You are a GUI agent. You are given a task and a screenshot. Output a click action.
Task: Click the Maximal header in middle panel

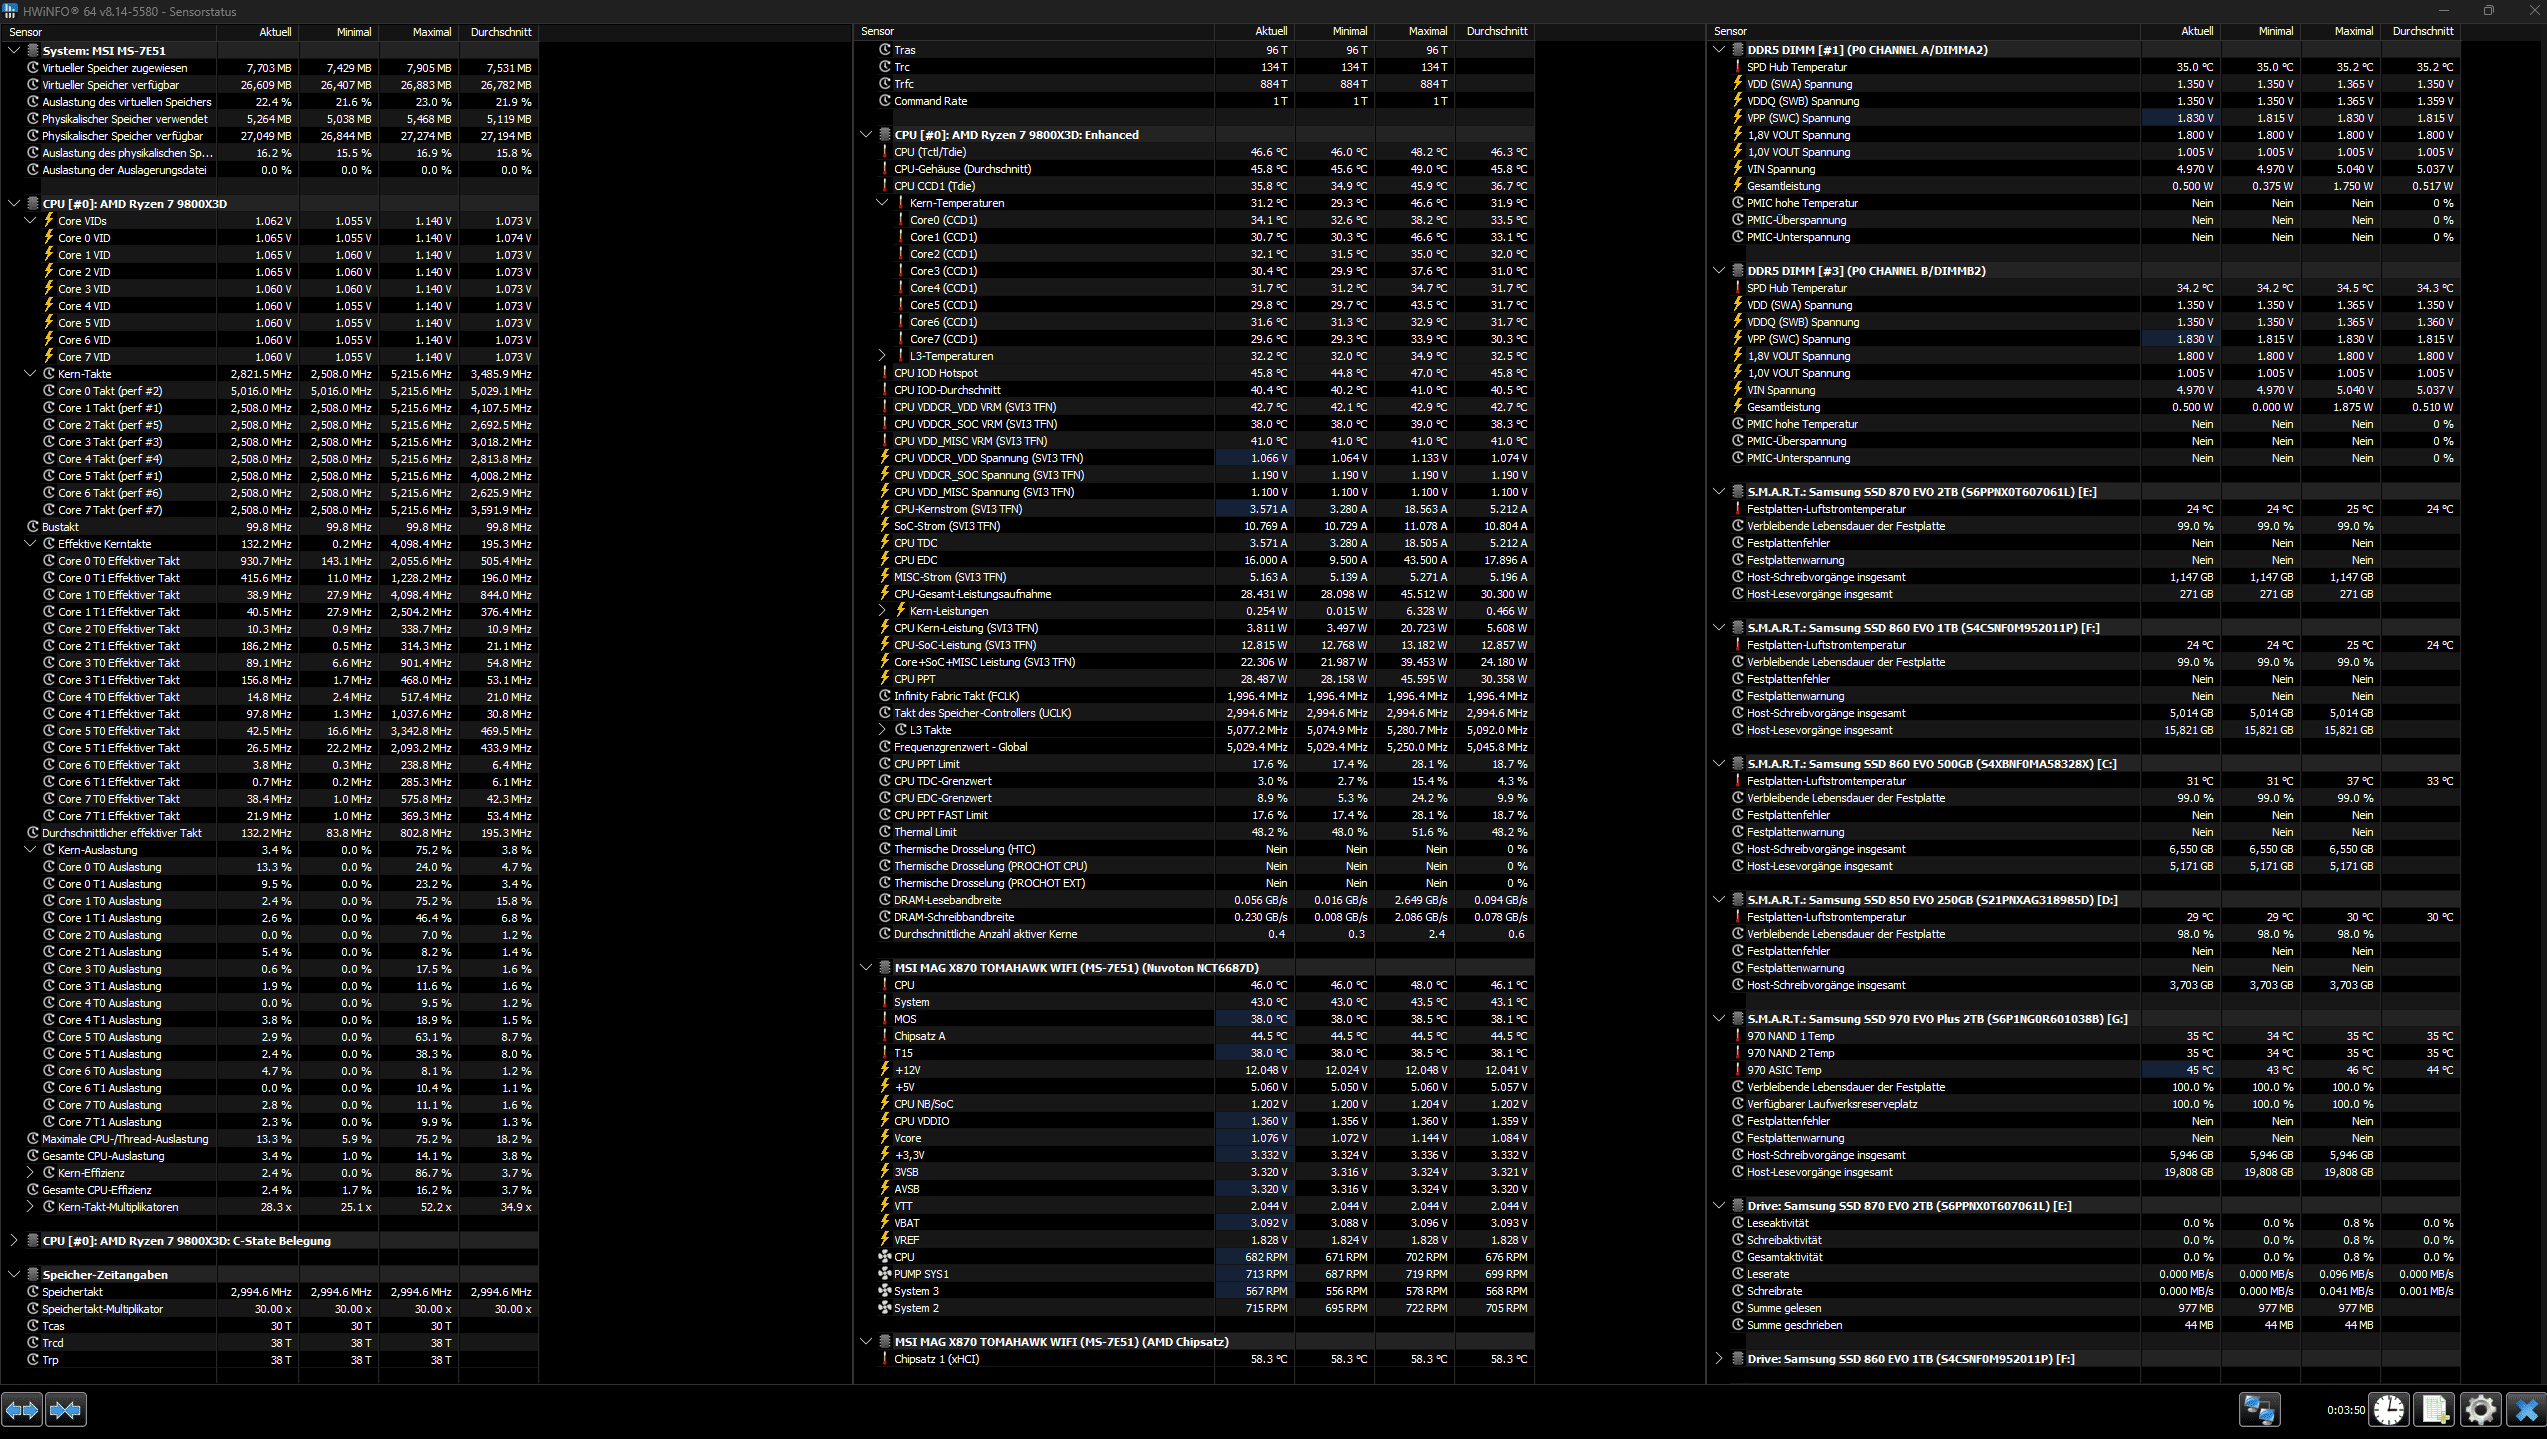click(1427, 31)
